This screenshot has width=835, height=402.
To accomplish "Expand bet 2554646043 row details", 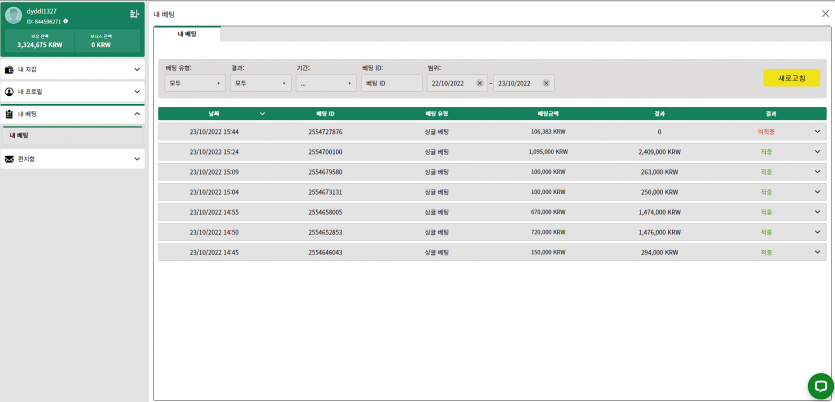I will [x=817, y=252].
